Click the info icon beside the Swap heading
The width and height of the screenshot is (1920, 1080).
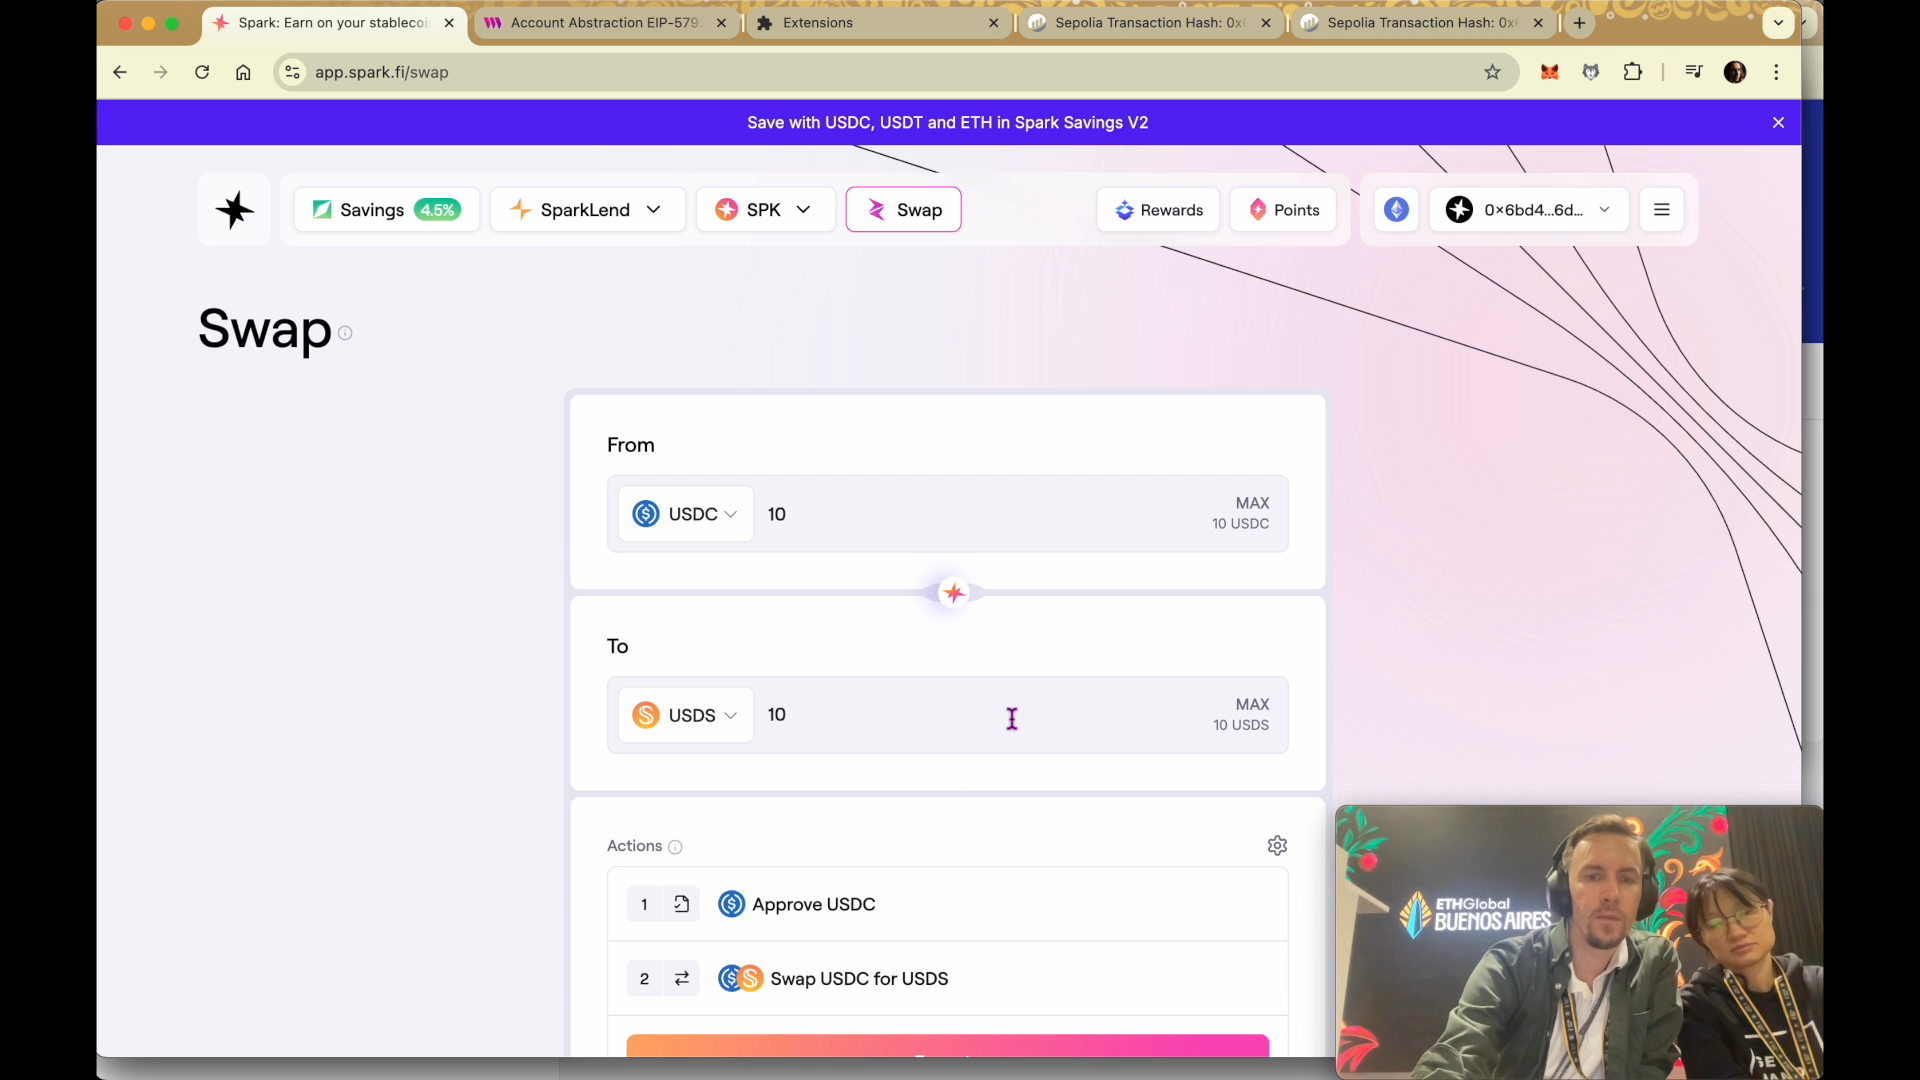[x=345, y=333]
